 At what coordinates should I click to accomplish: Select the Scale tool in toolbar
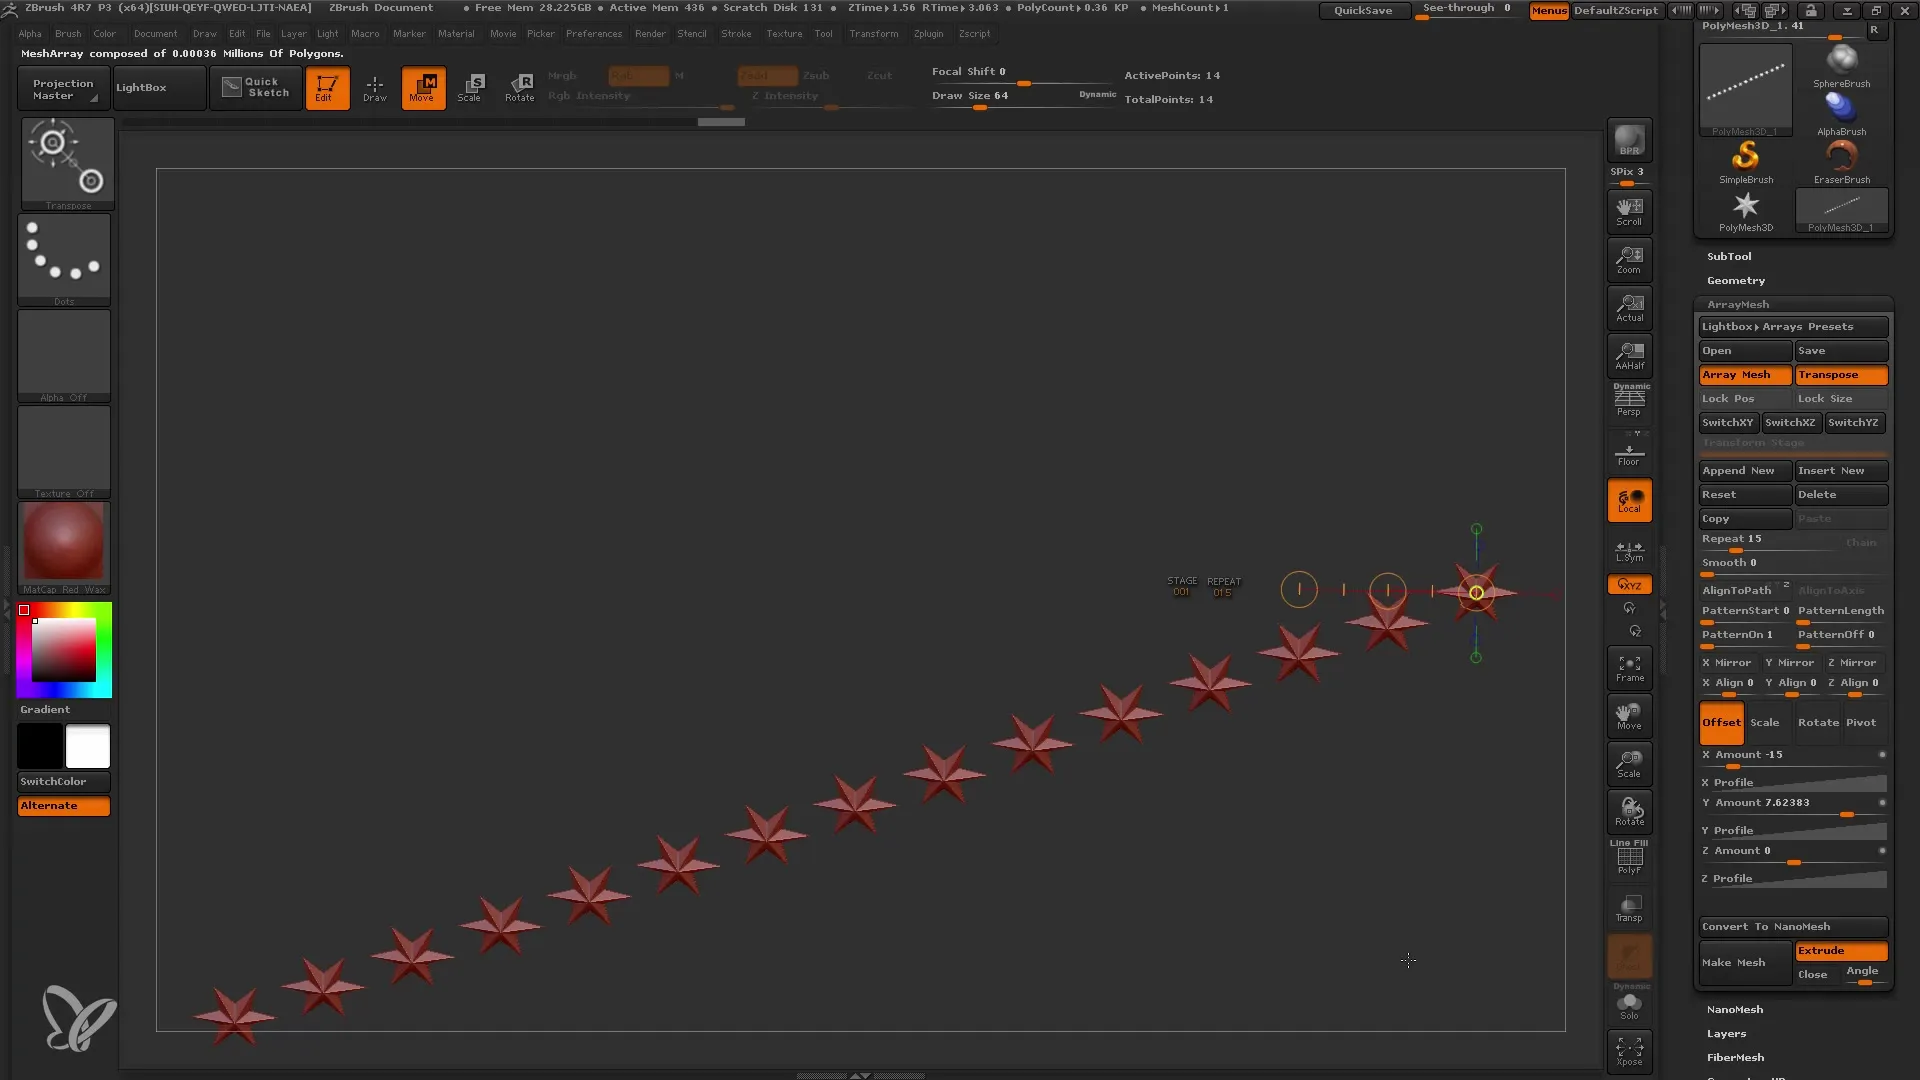coord(472,87)
